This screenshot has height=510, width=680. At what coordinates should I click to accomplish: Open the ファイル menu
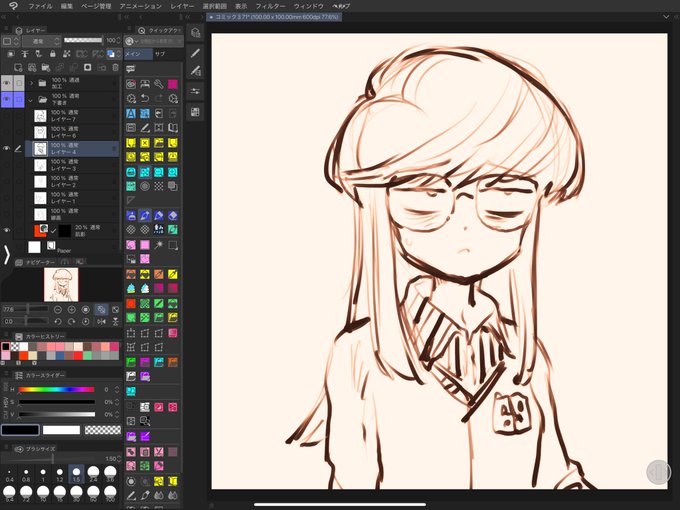coord(40,6)
